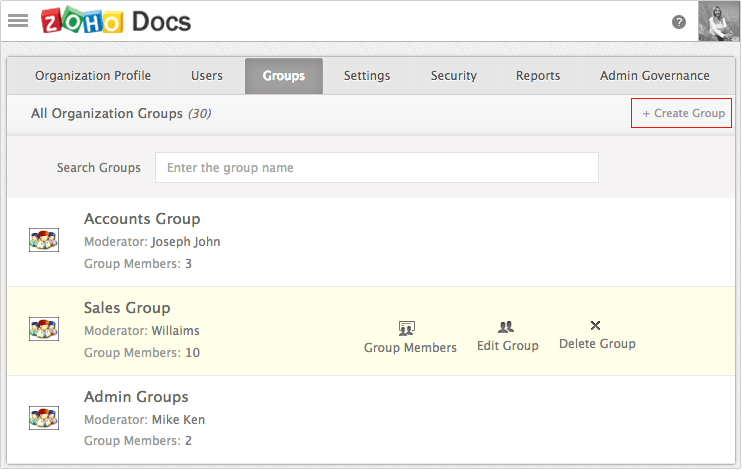Open the Admin Governance tab
Image resolution: width=742 pixels, height=470 pixels.
[x=654, y=76]
